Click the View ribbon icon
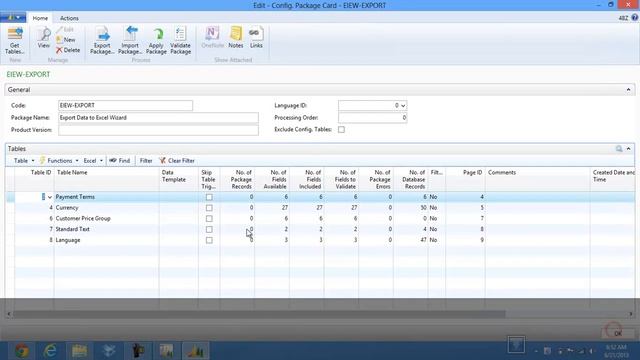This screenshot has width=640, height=360. 43,38
